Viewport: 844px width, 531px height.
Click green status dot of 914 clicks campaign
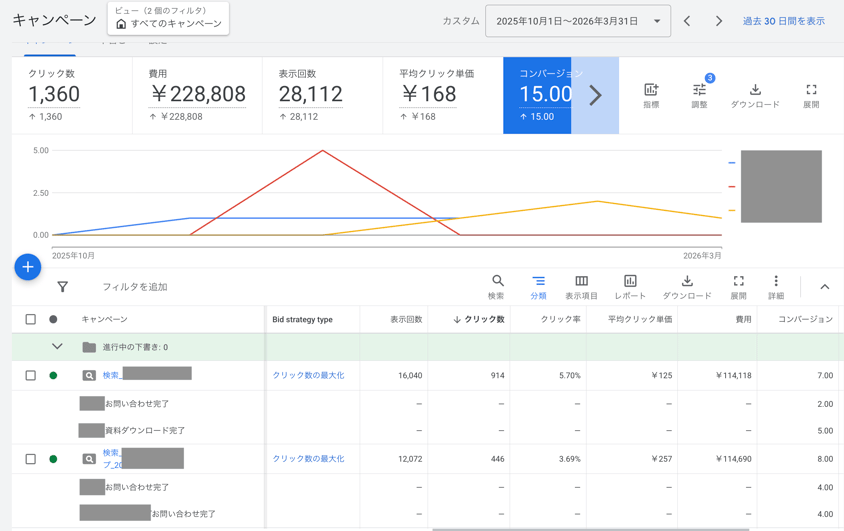53,376
